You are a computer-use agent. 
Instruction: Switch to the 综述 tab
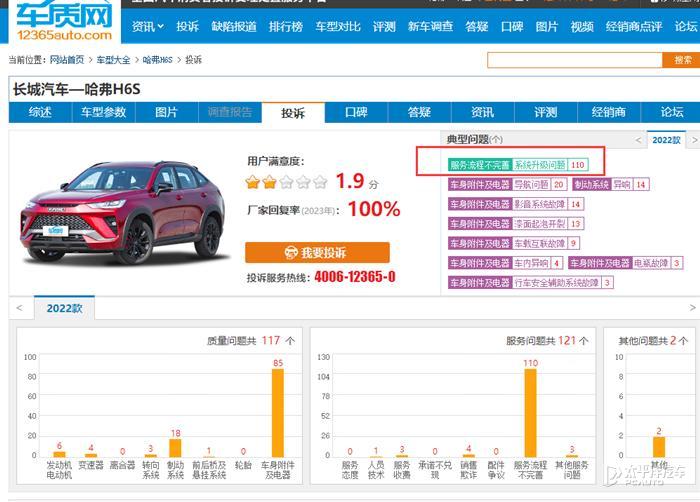[40, 112]
